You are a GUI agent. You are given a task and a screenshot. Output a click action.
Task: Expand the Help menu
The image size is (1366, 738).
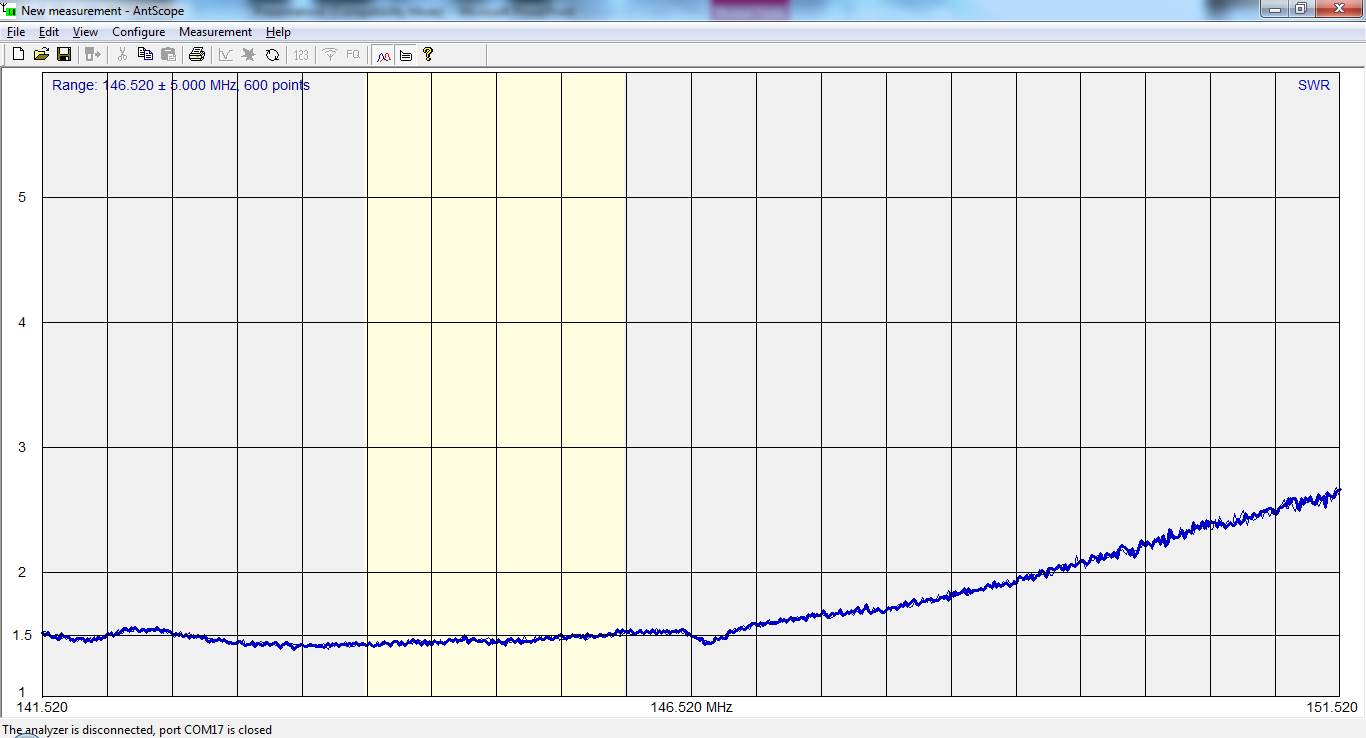tap(278, 32)
